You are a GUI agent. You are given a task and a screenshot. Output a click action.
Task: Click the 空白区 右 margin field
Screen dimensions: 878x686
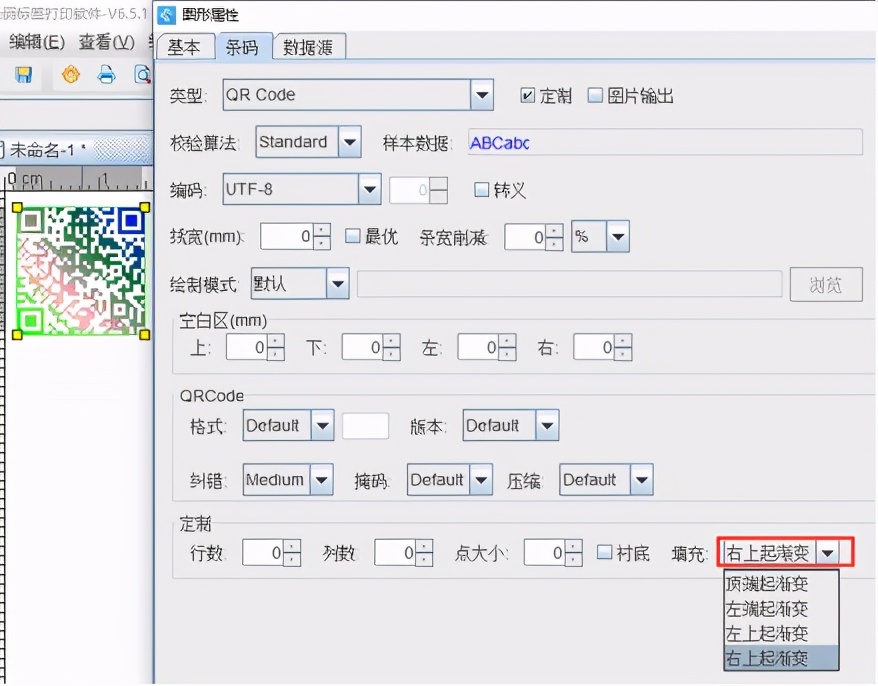pyautogui.click(x=594, y=348)
